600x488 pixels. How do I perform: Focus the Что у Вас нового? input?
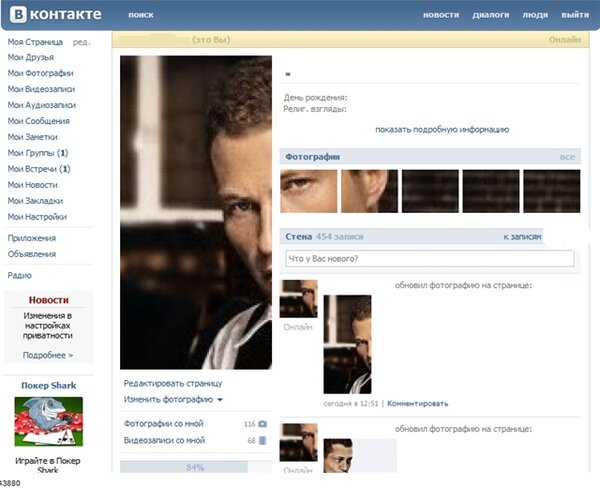[x=430, y=259]
